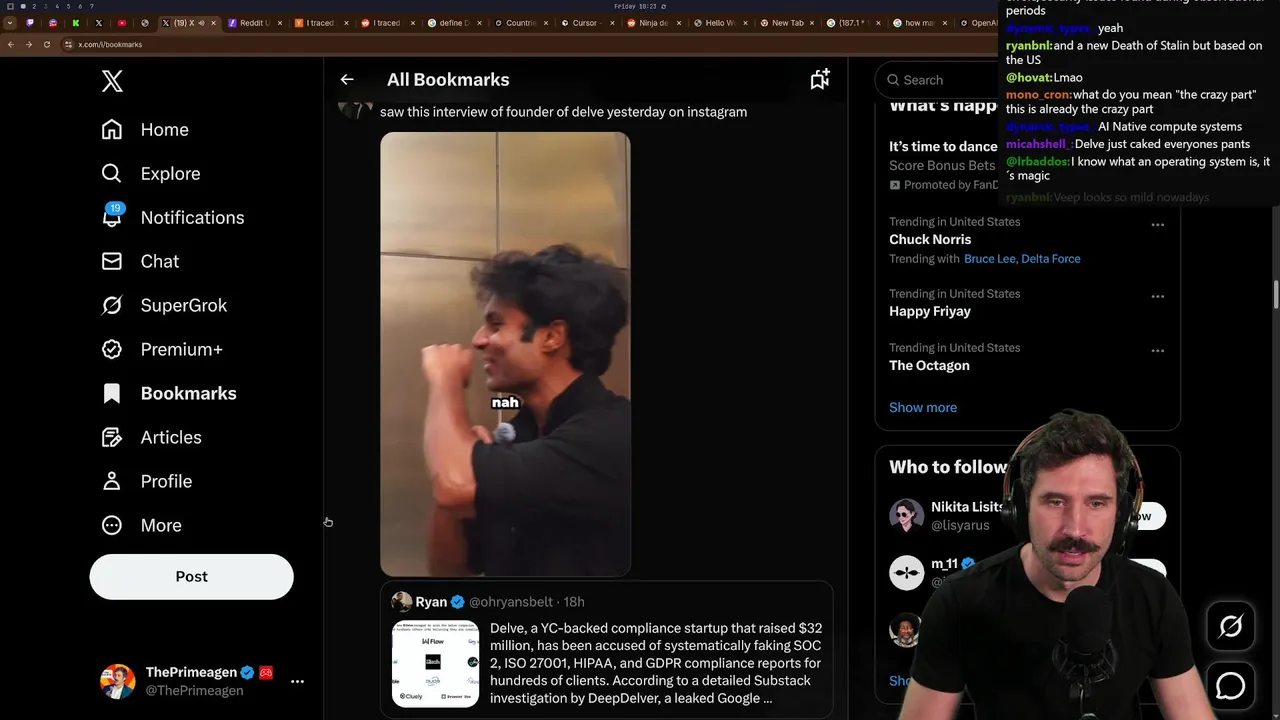The width and height of the screenshot is (1280, 720).
Task: Click the More circle icon
Action: [112, 525]
